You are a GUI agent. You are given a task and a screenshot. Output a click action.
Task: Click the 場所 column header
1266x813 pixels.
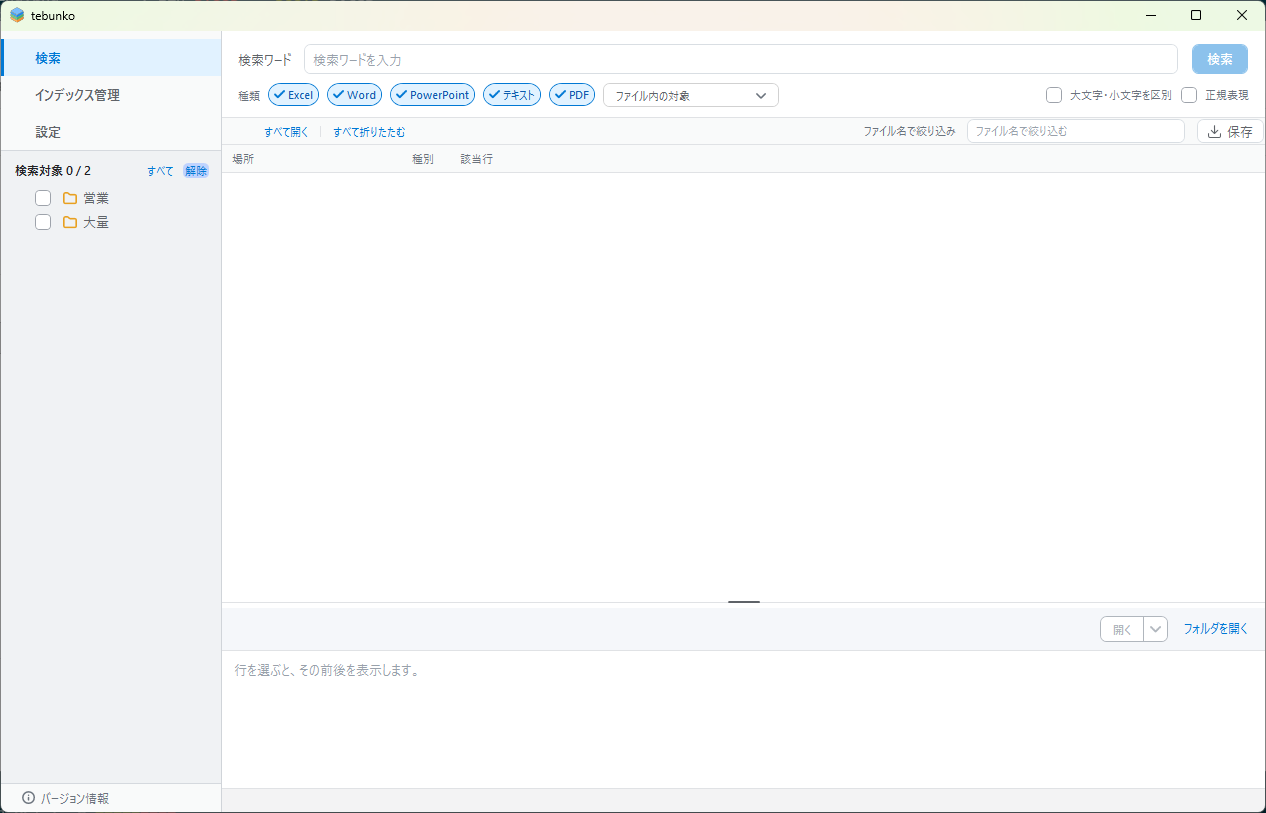point(243,159)
